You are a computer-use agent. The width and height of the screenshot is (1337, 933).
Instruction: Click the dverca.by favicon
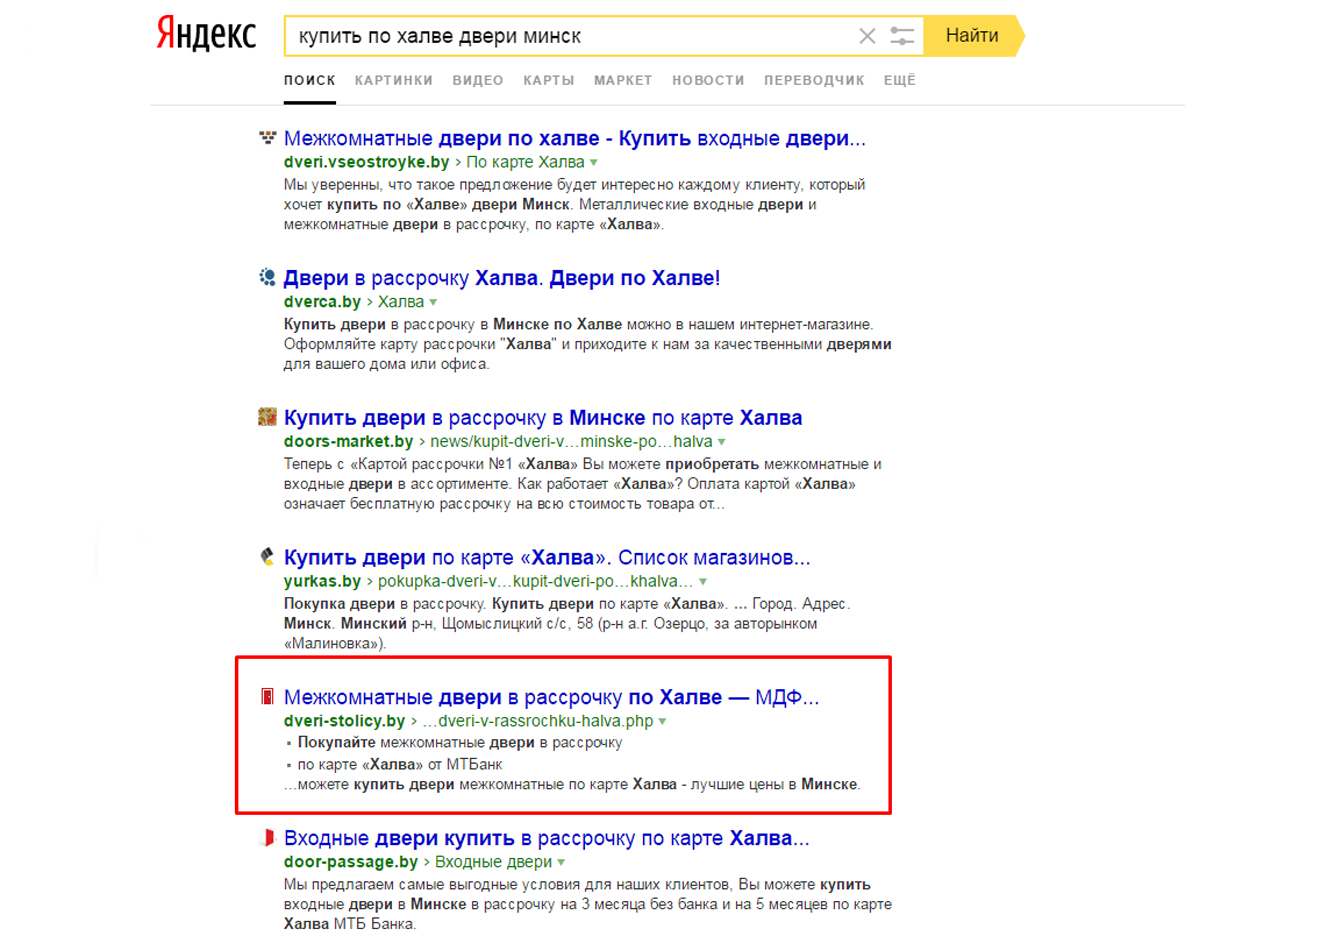[x=267, y=277]
